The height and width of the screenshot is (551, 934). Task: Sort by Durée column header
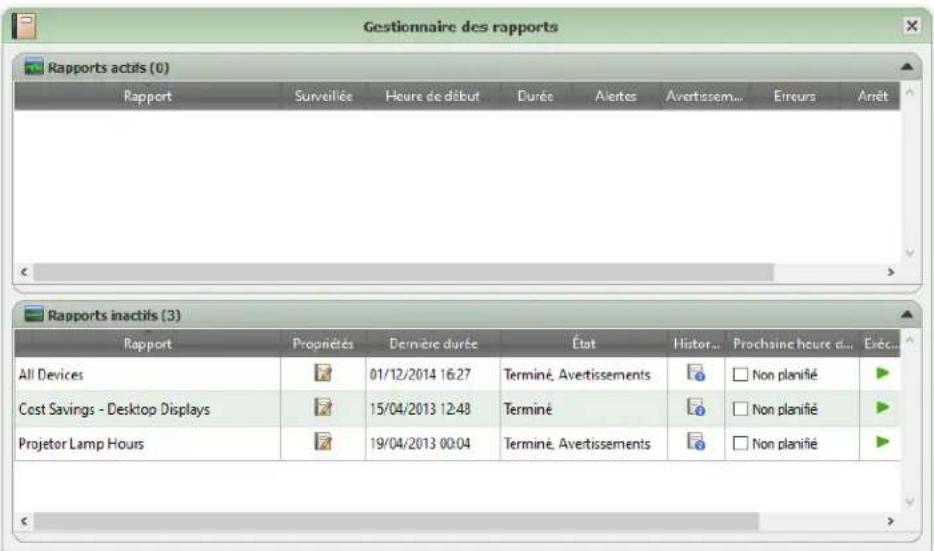pos(536,96)
